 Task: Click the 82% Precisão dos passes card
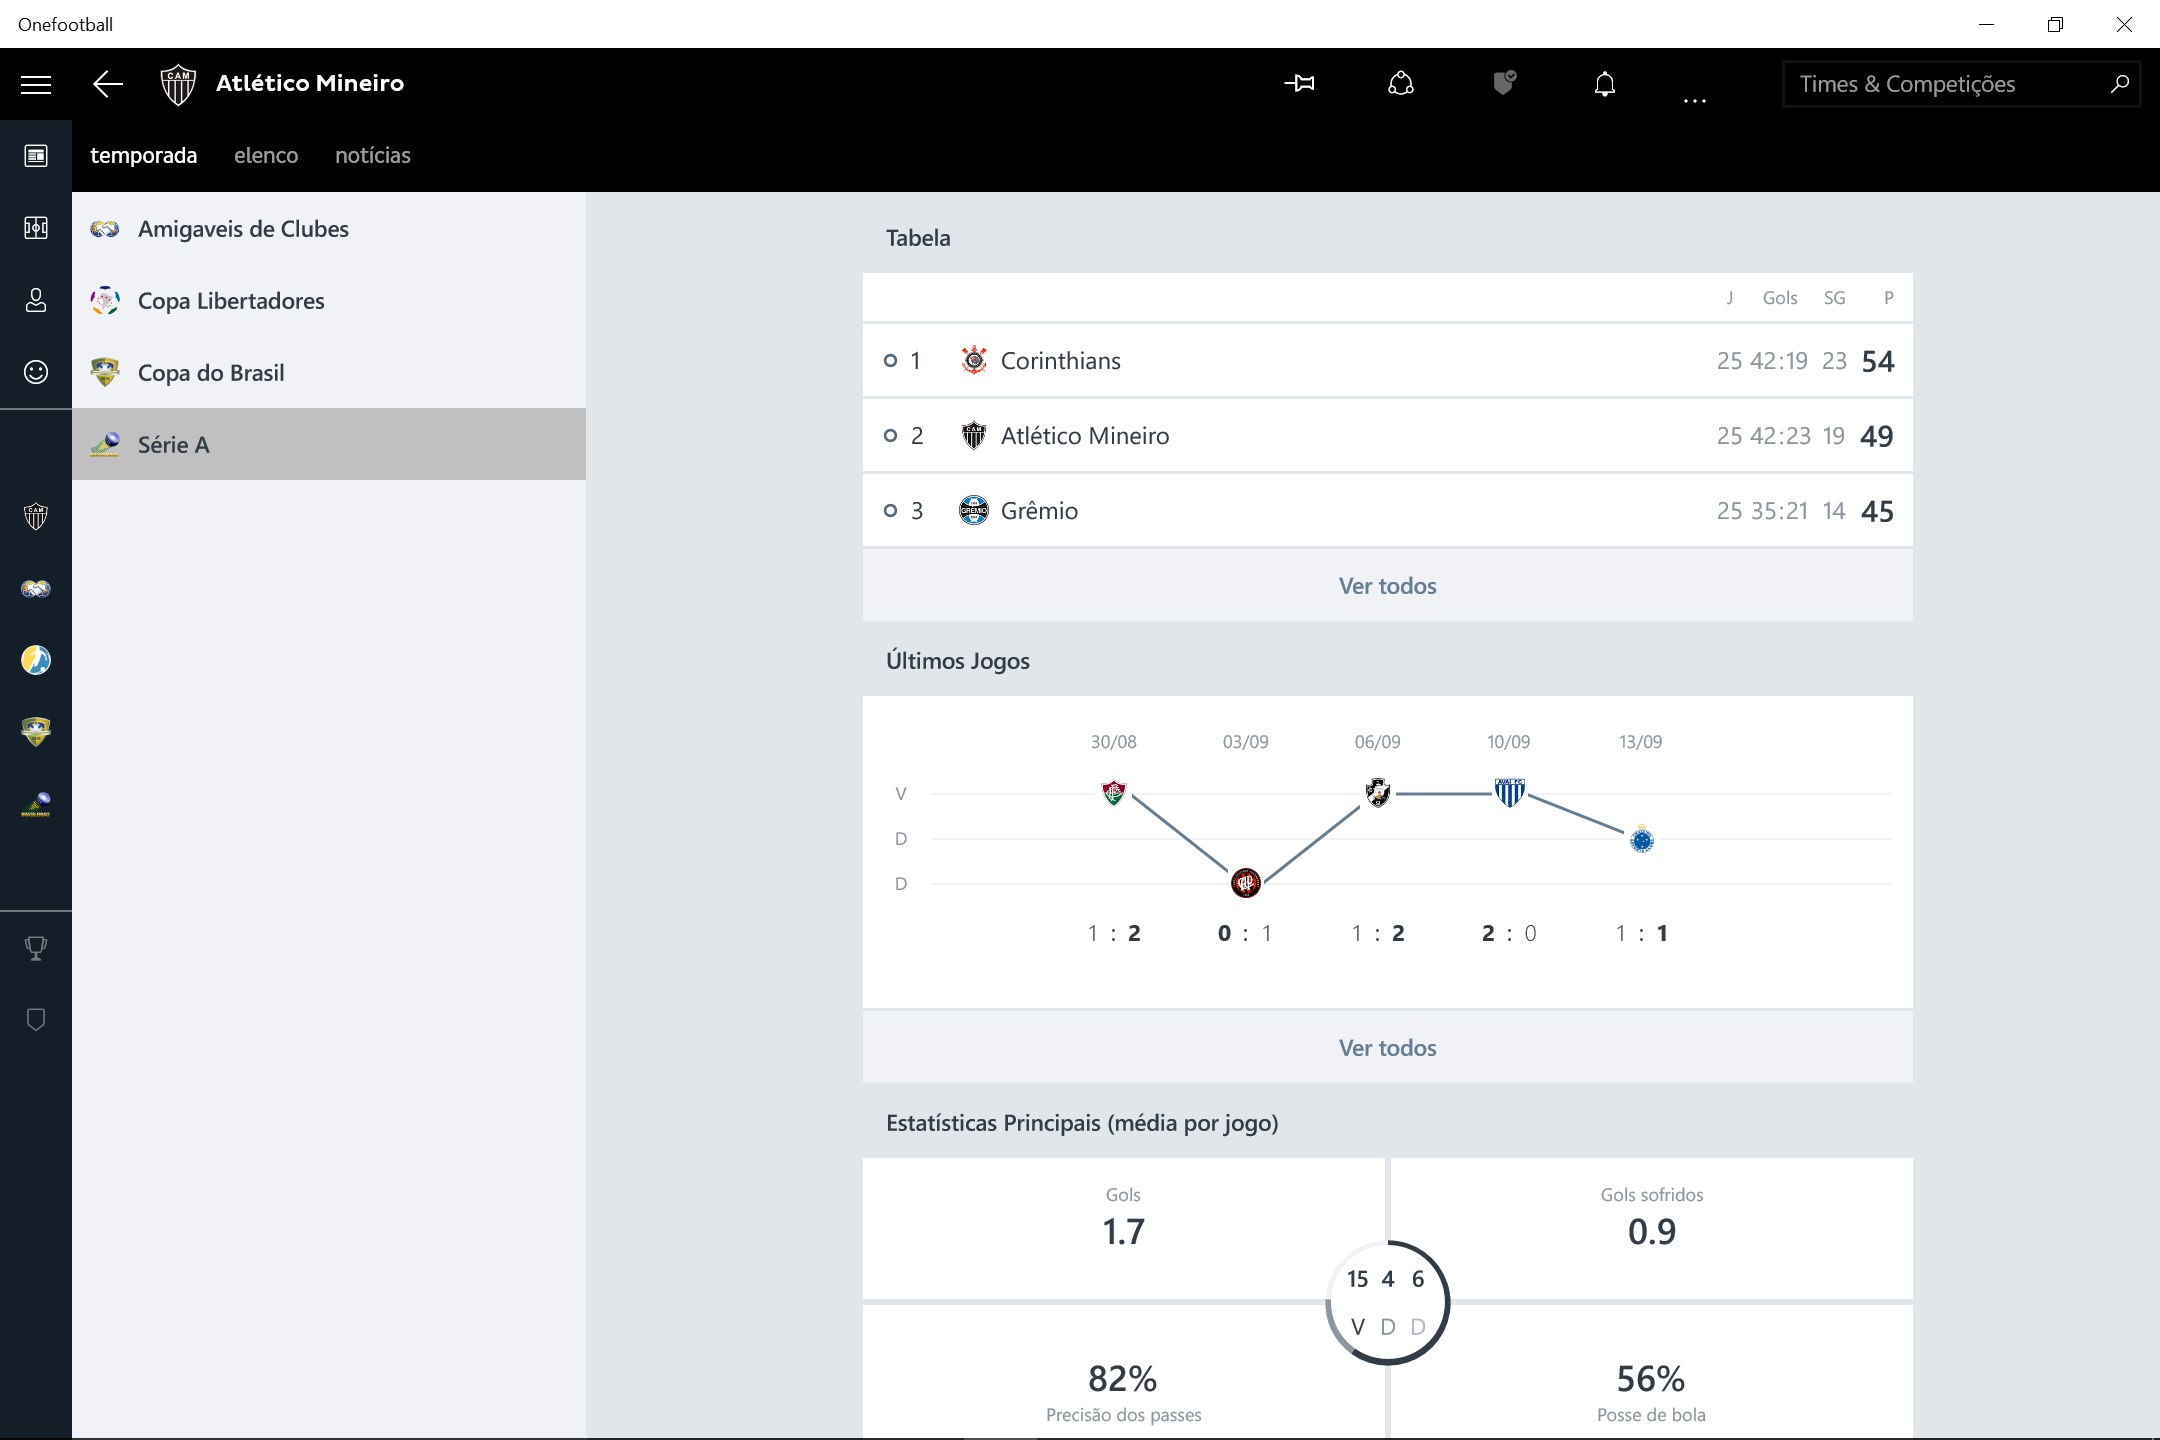click(x=1123, y=1372)
